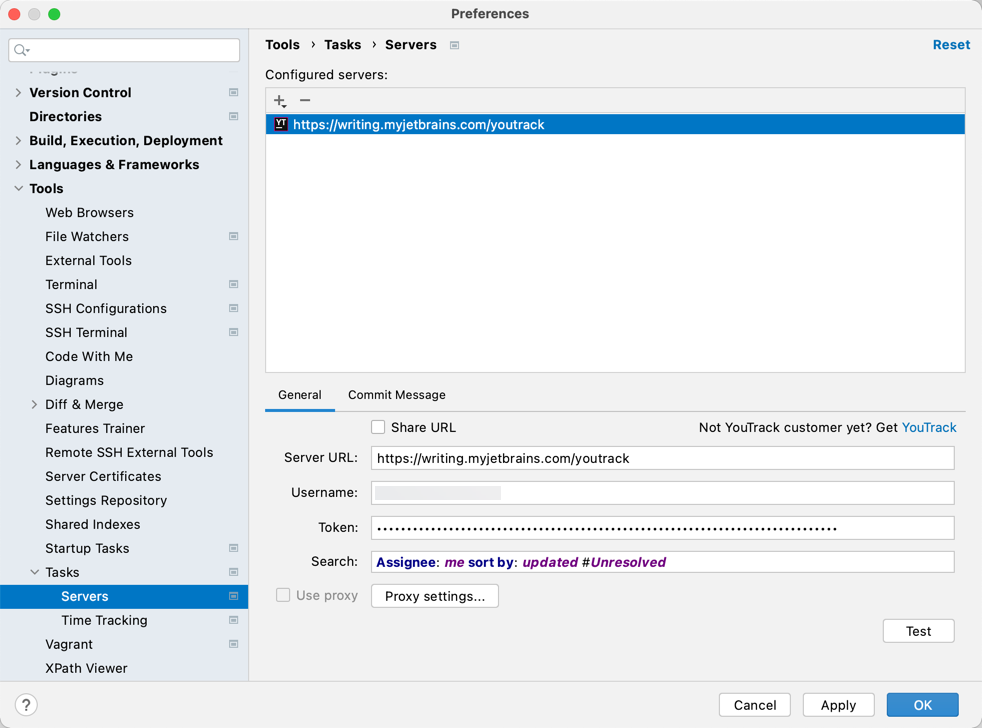Click inside the Server URL field

pos(660,458)
